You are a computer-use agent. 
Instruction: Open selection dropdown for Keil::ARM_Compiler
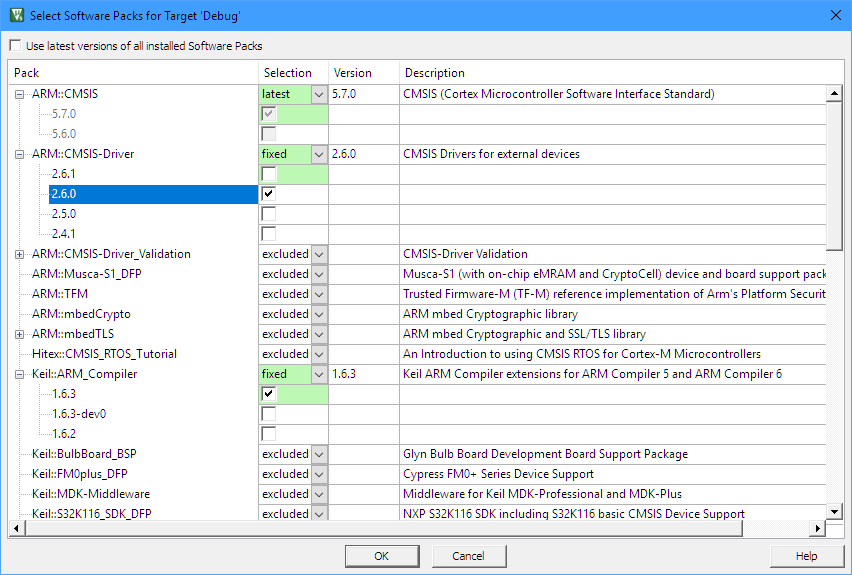[320, 374]
